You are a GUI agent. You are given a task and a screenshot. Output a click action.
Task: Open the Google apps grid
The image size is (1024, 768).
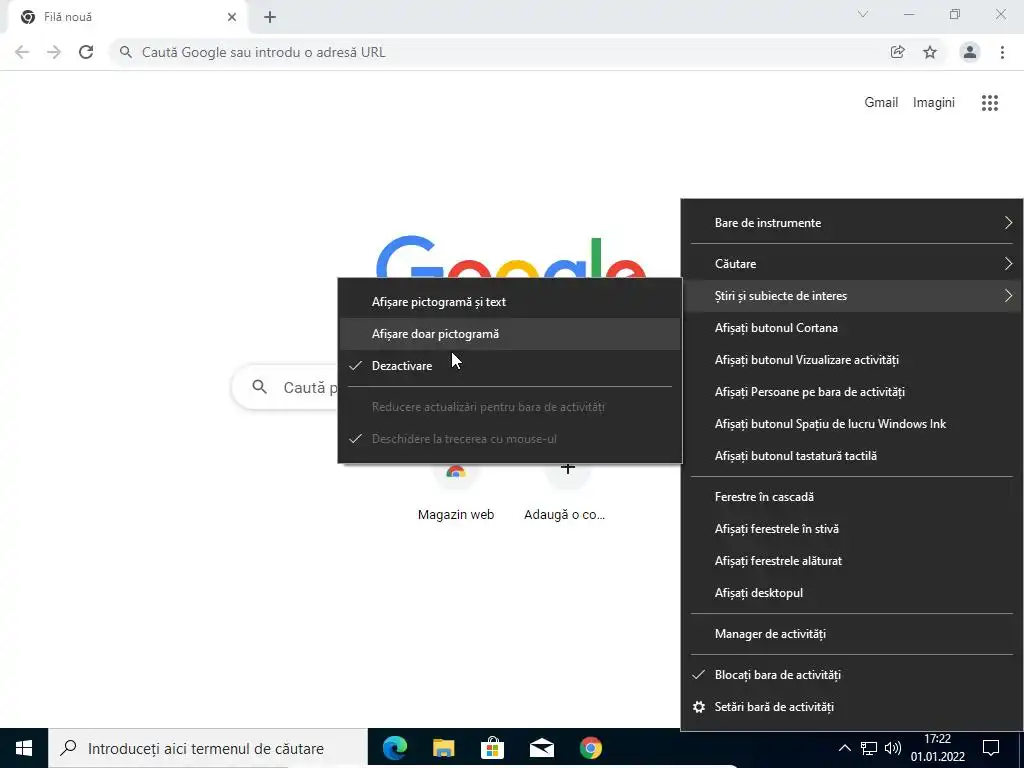990,103
